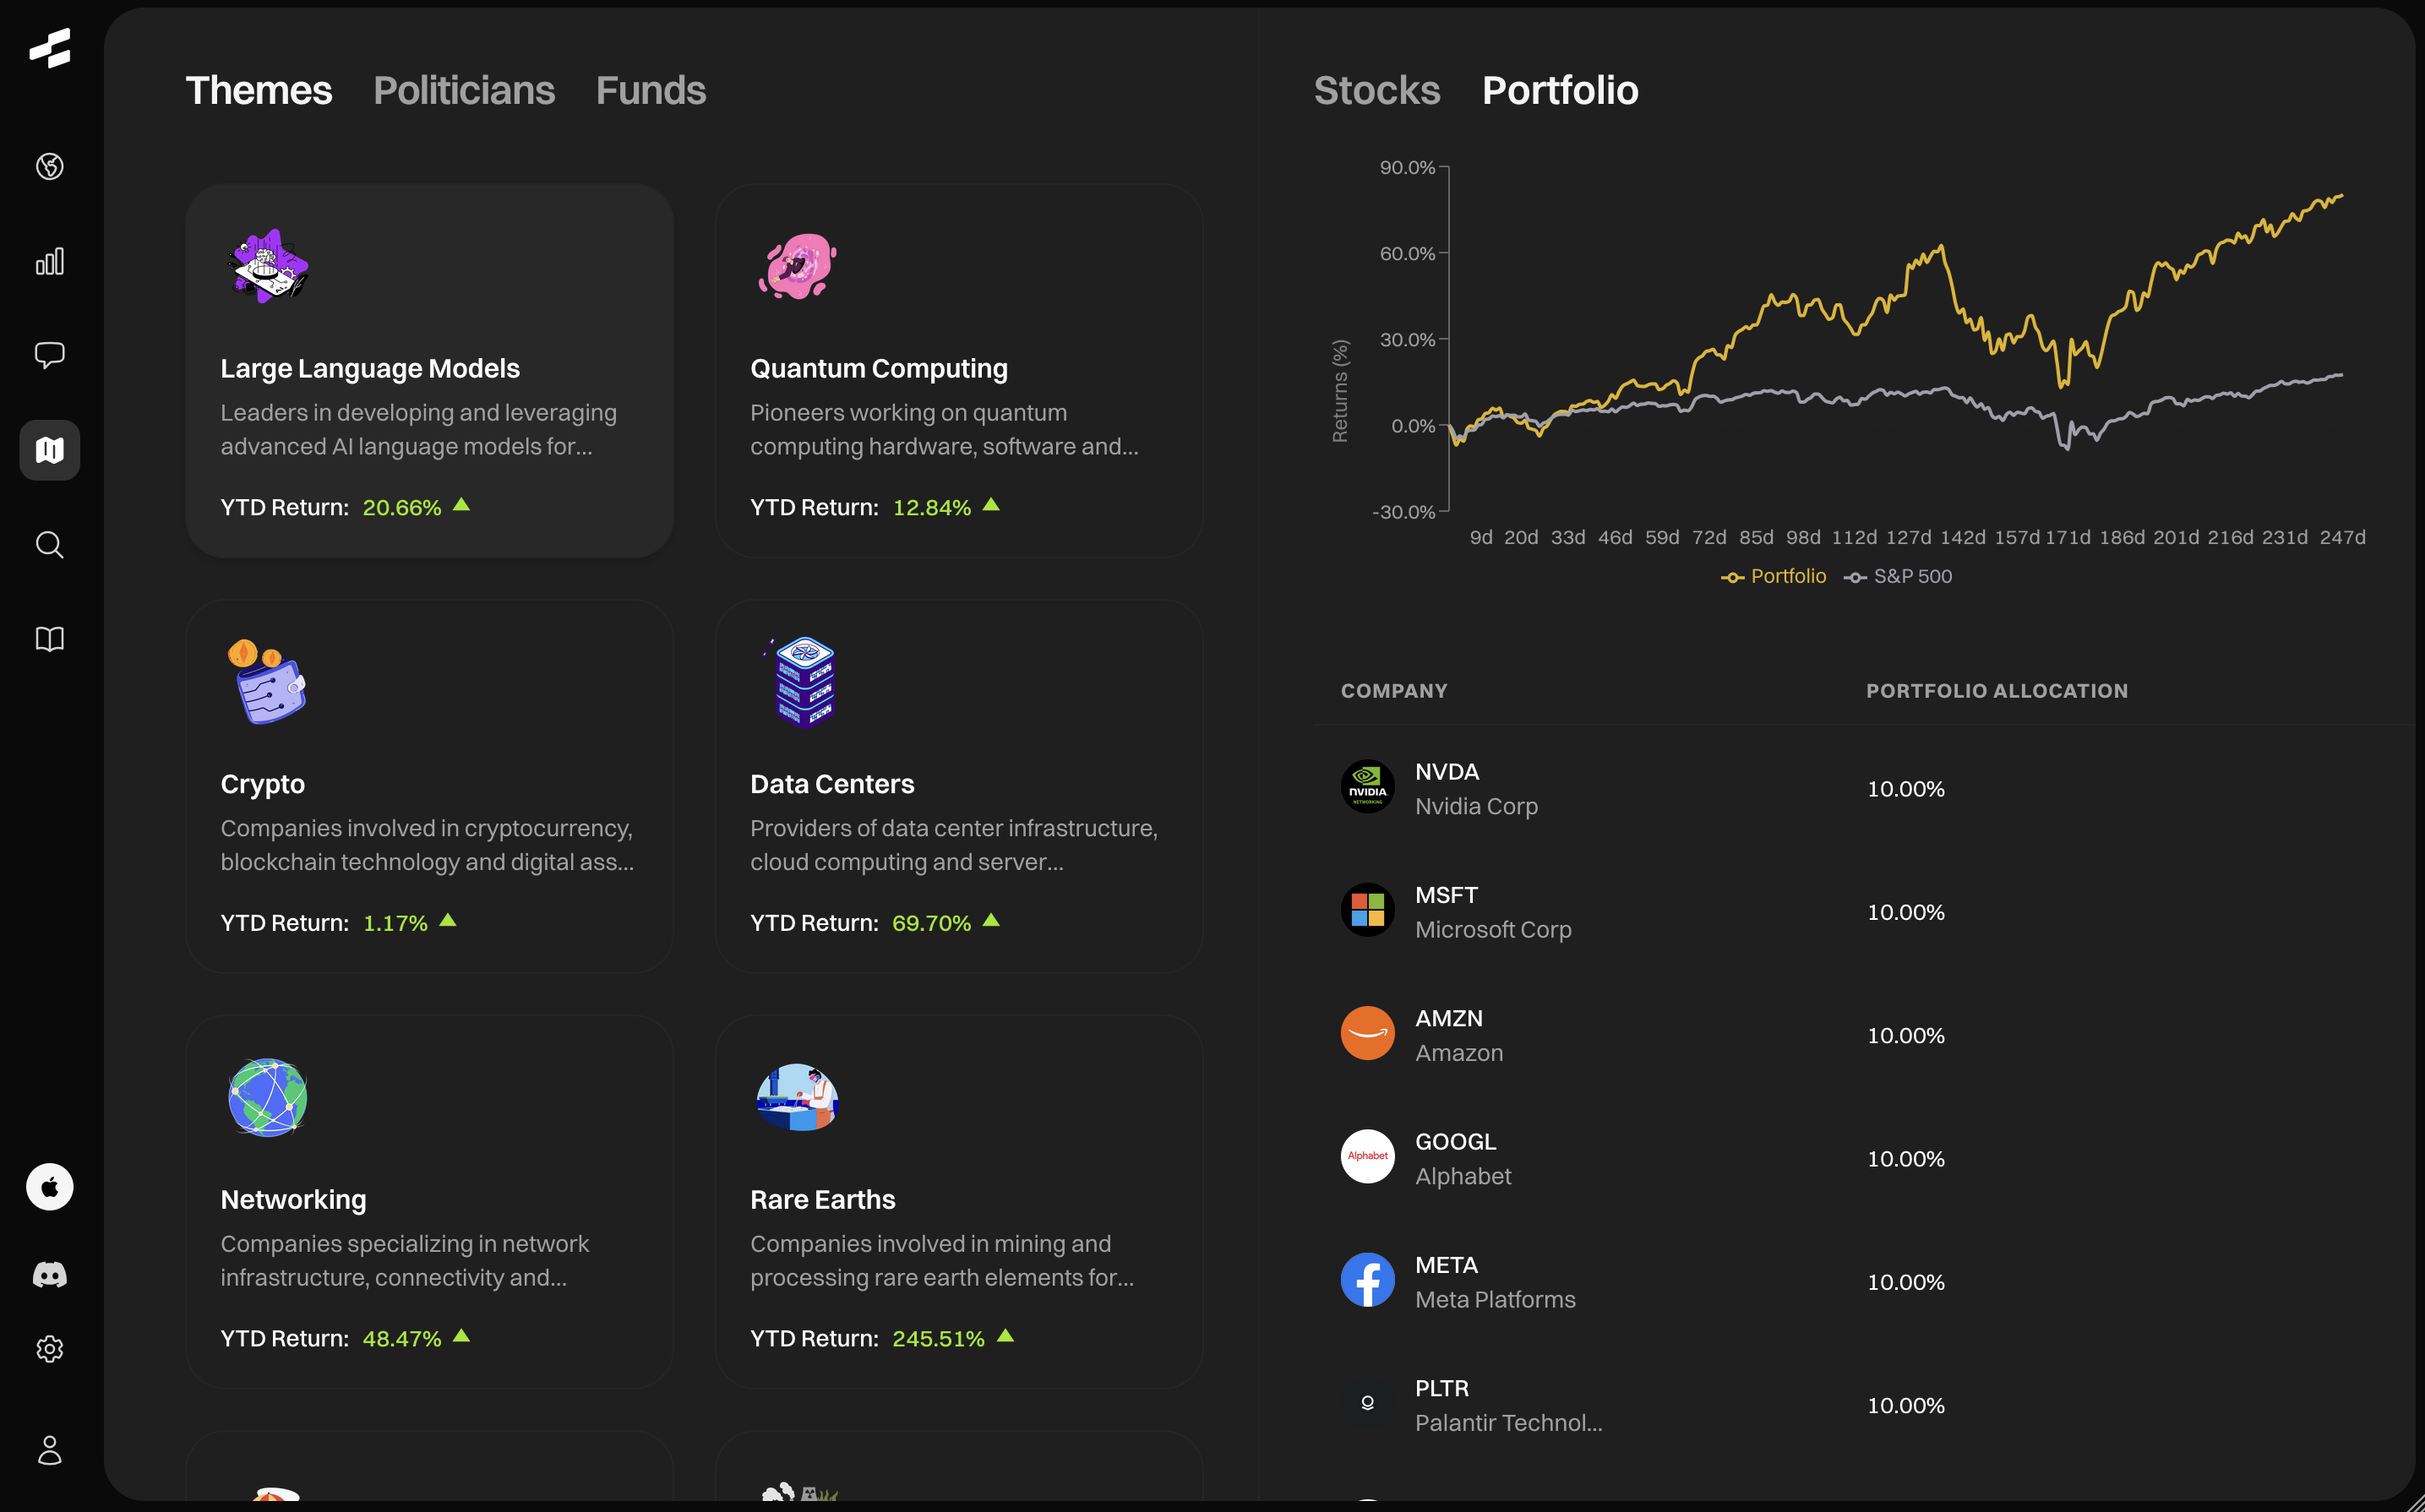Select the map icon in the sidebar
This screenshot has height=1512, width=2425.
49,450
